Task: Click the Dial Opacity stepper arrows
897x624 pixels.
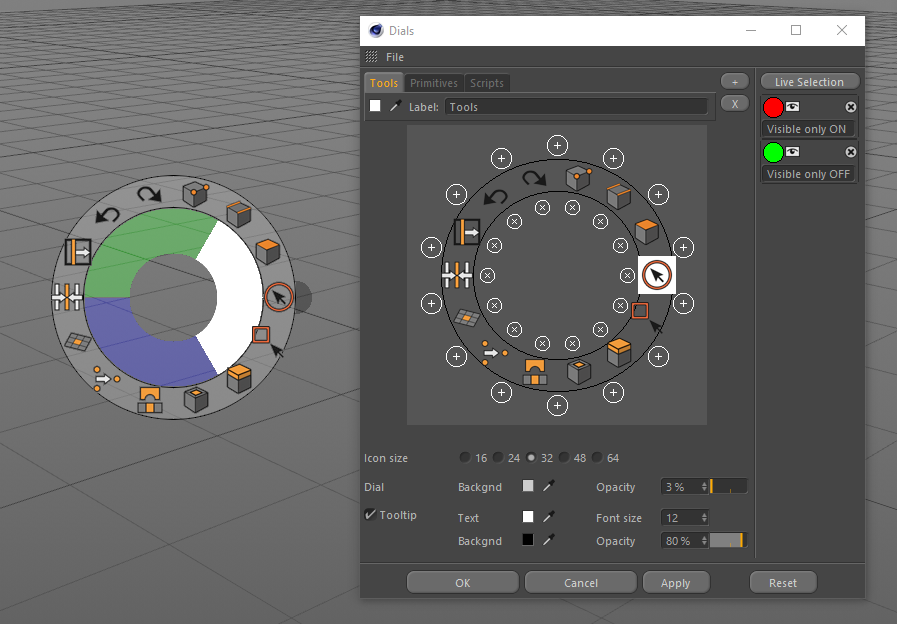Action: coord(704,487)
